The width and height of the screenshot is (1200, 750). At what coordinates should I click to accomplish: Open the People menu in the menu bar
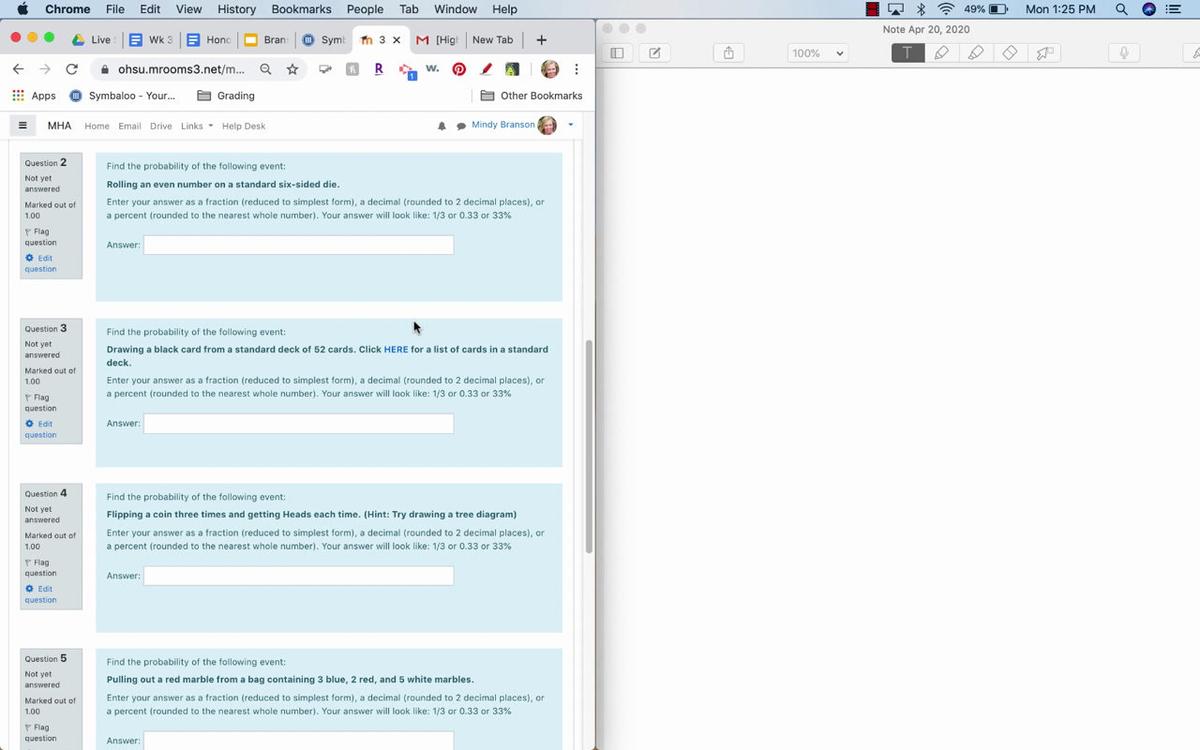365,9
